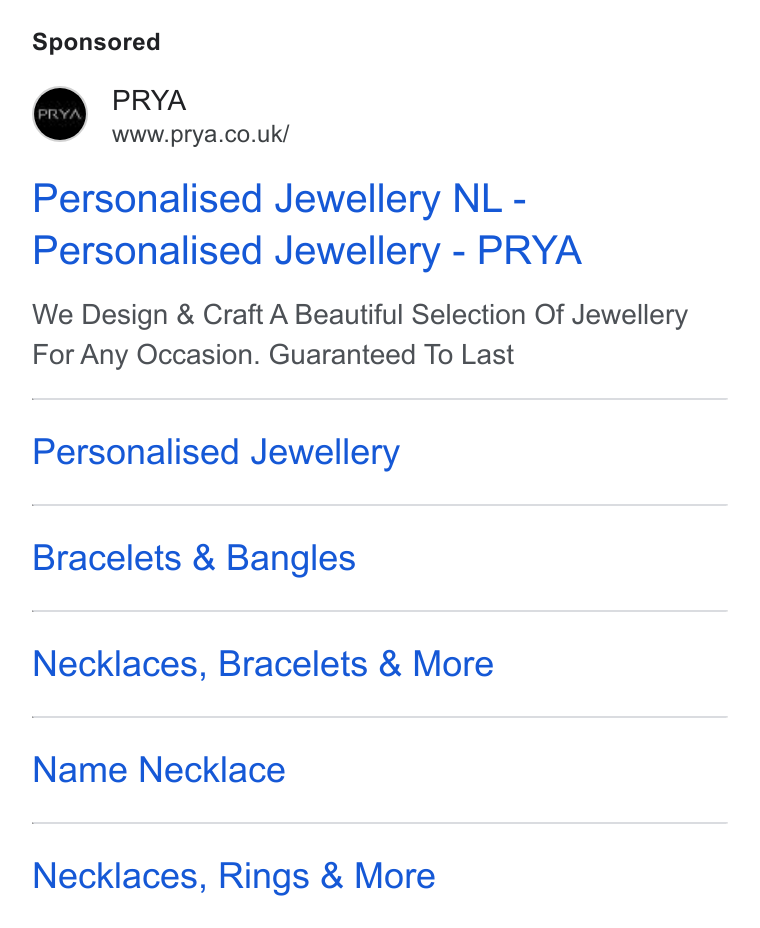
Task: Click the ad description about Design & Craft
Action: tap(360, 334)
